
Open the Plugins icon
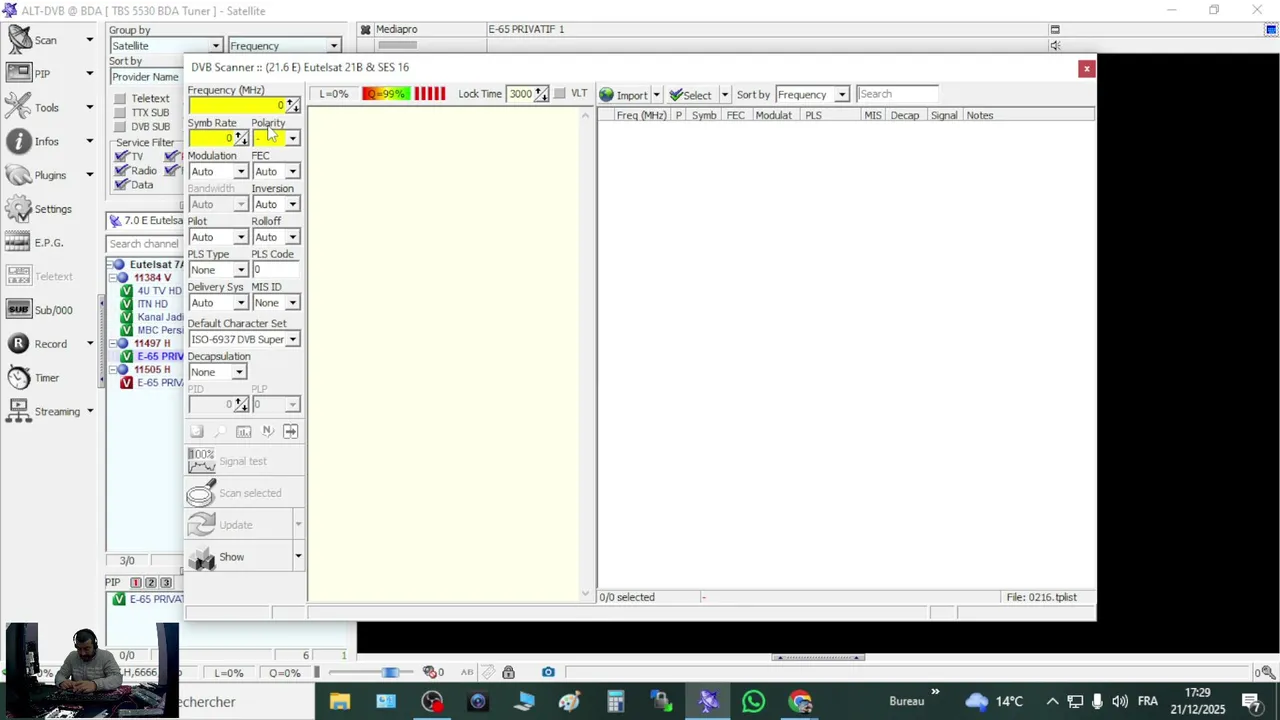19,175
